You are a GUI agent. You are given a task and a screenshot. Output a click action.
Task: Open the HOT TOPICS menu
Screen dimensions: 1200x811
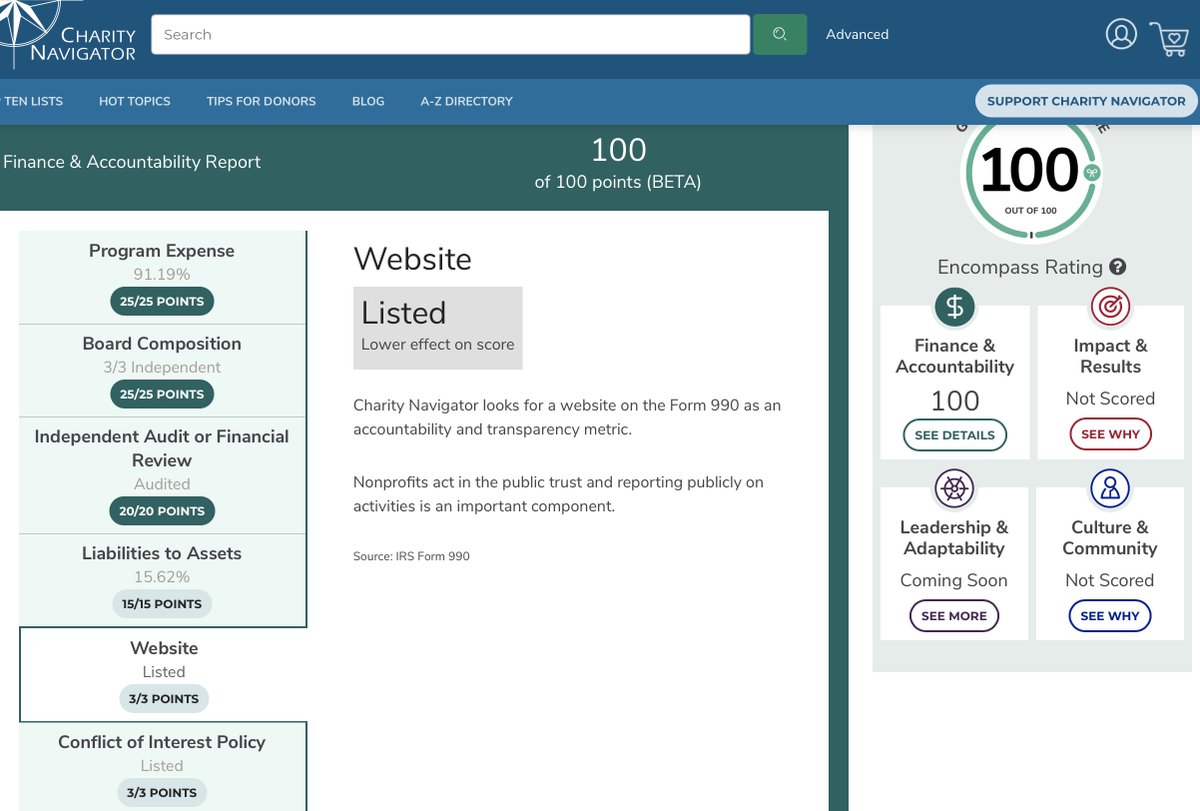[x=134, y=101]
